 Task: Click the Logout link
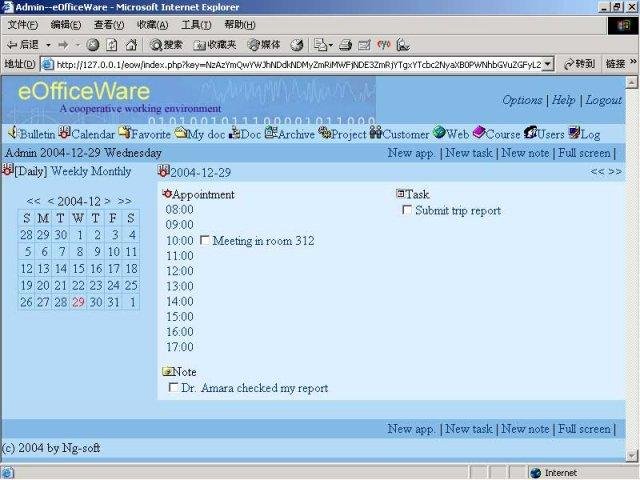coord(604,100)
